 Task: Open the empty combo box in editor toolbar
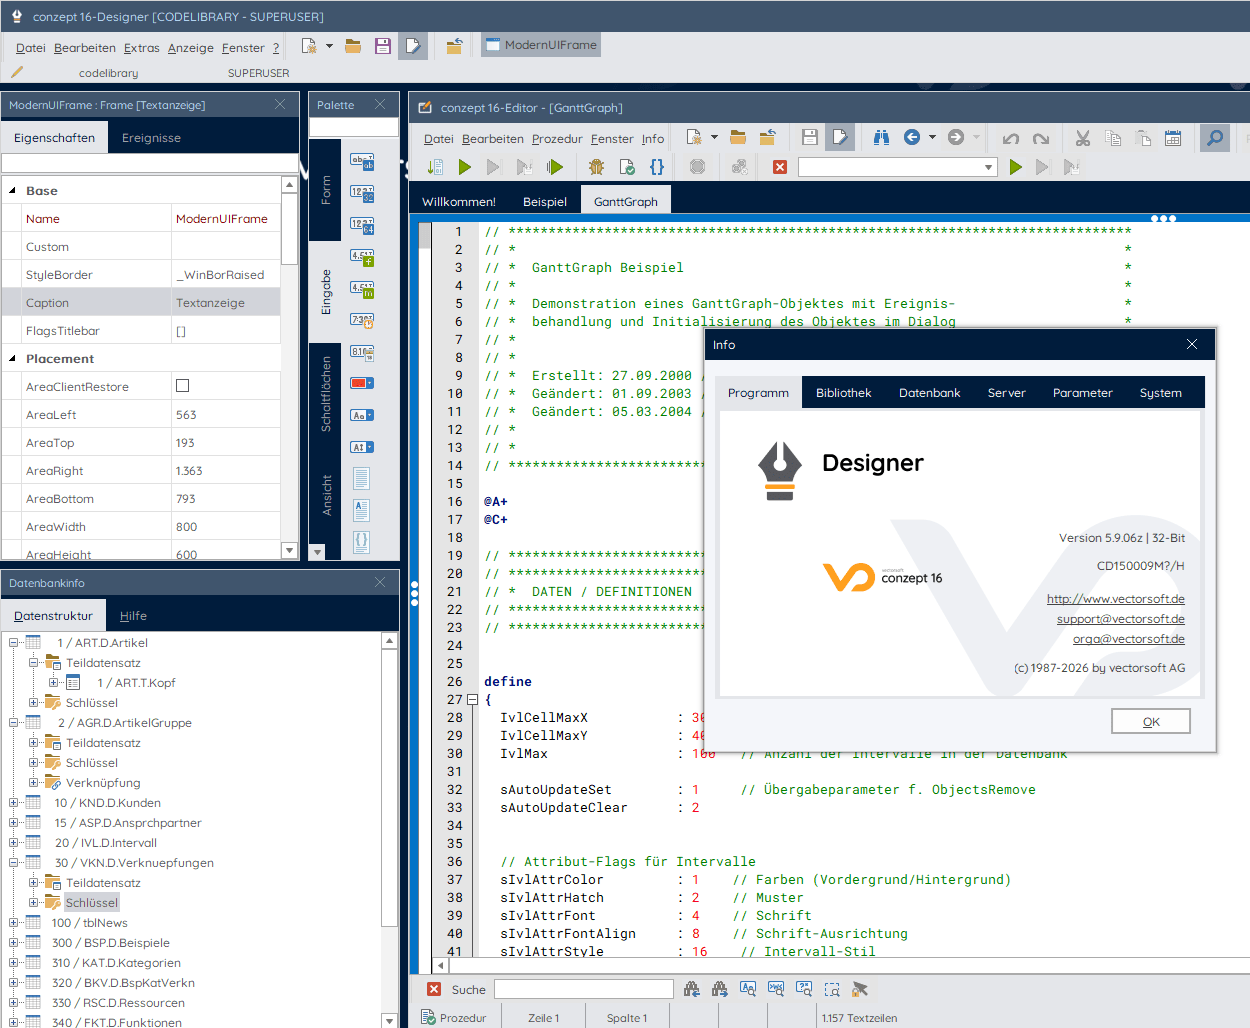988,167
